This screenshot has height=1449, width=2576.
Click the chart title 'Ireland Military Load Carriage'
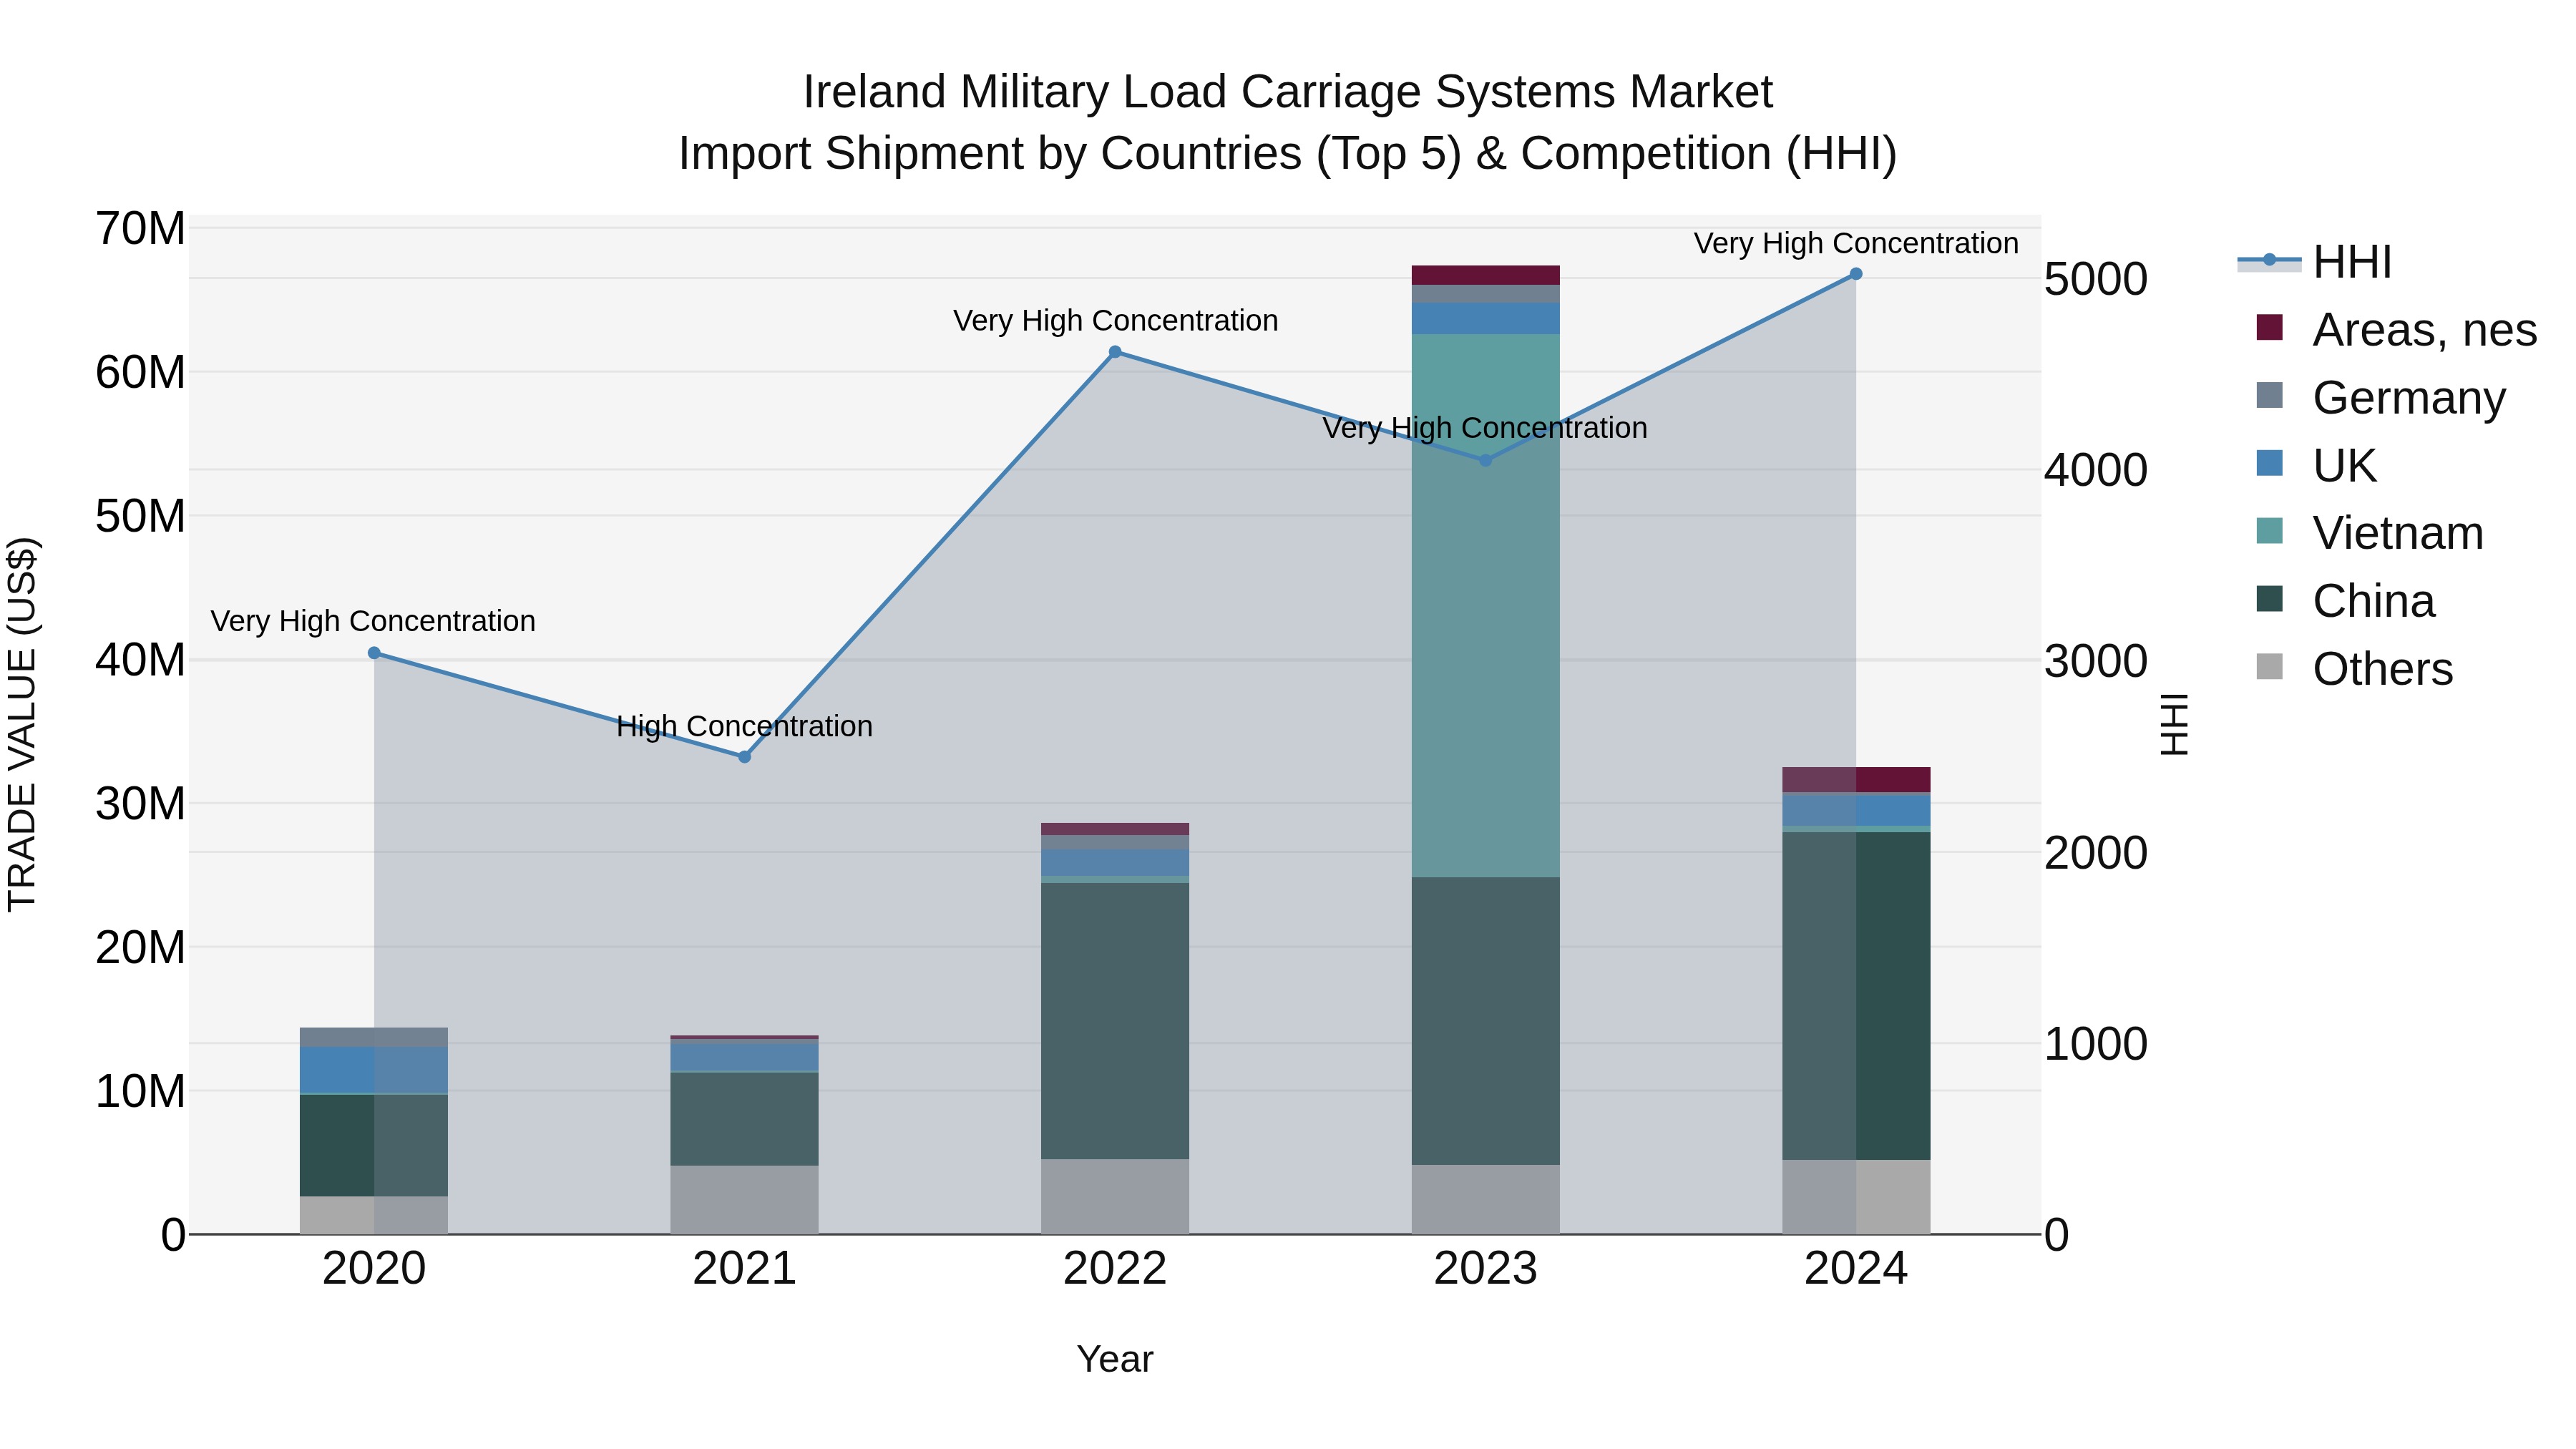pos(1288,92)
